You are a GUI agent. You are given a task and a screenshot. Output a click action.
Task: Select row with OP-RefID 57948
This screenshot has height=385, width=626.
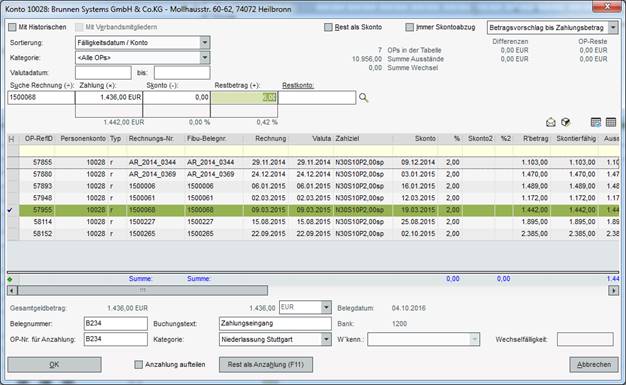click(x=313, y=198)
